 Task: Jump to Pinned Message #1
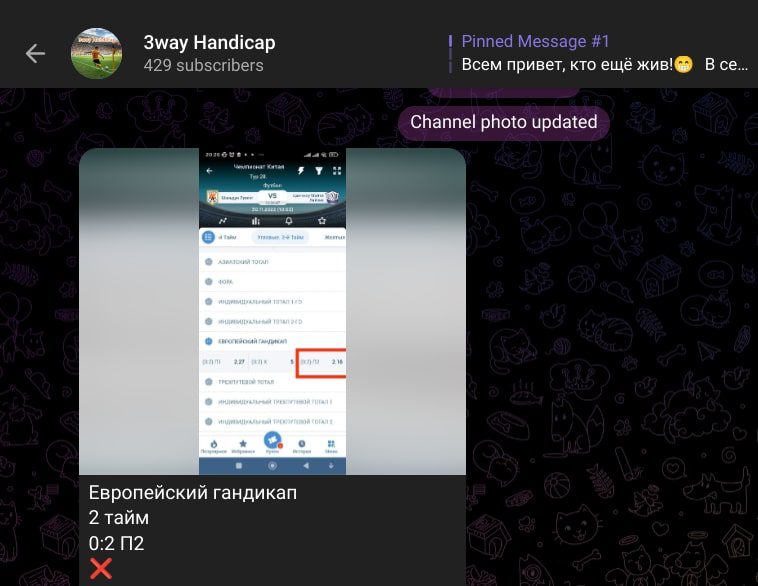pyautogui.click(x=600, y=53)
